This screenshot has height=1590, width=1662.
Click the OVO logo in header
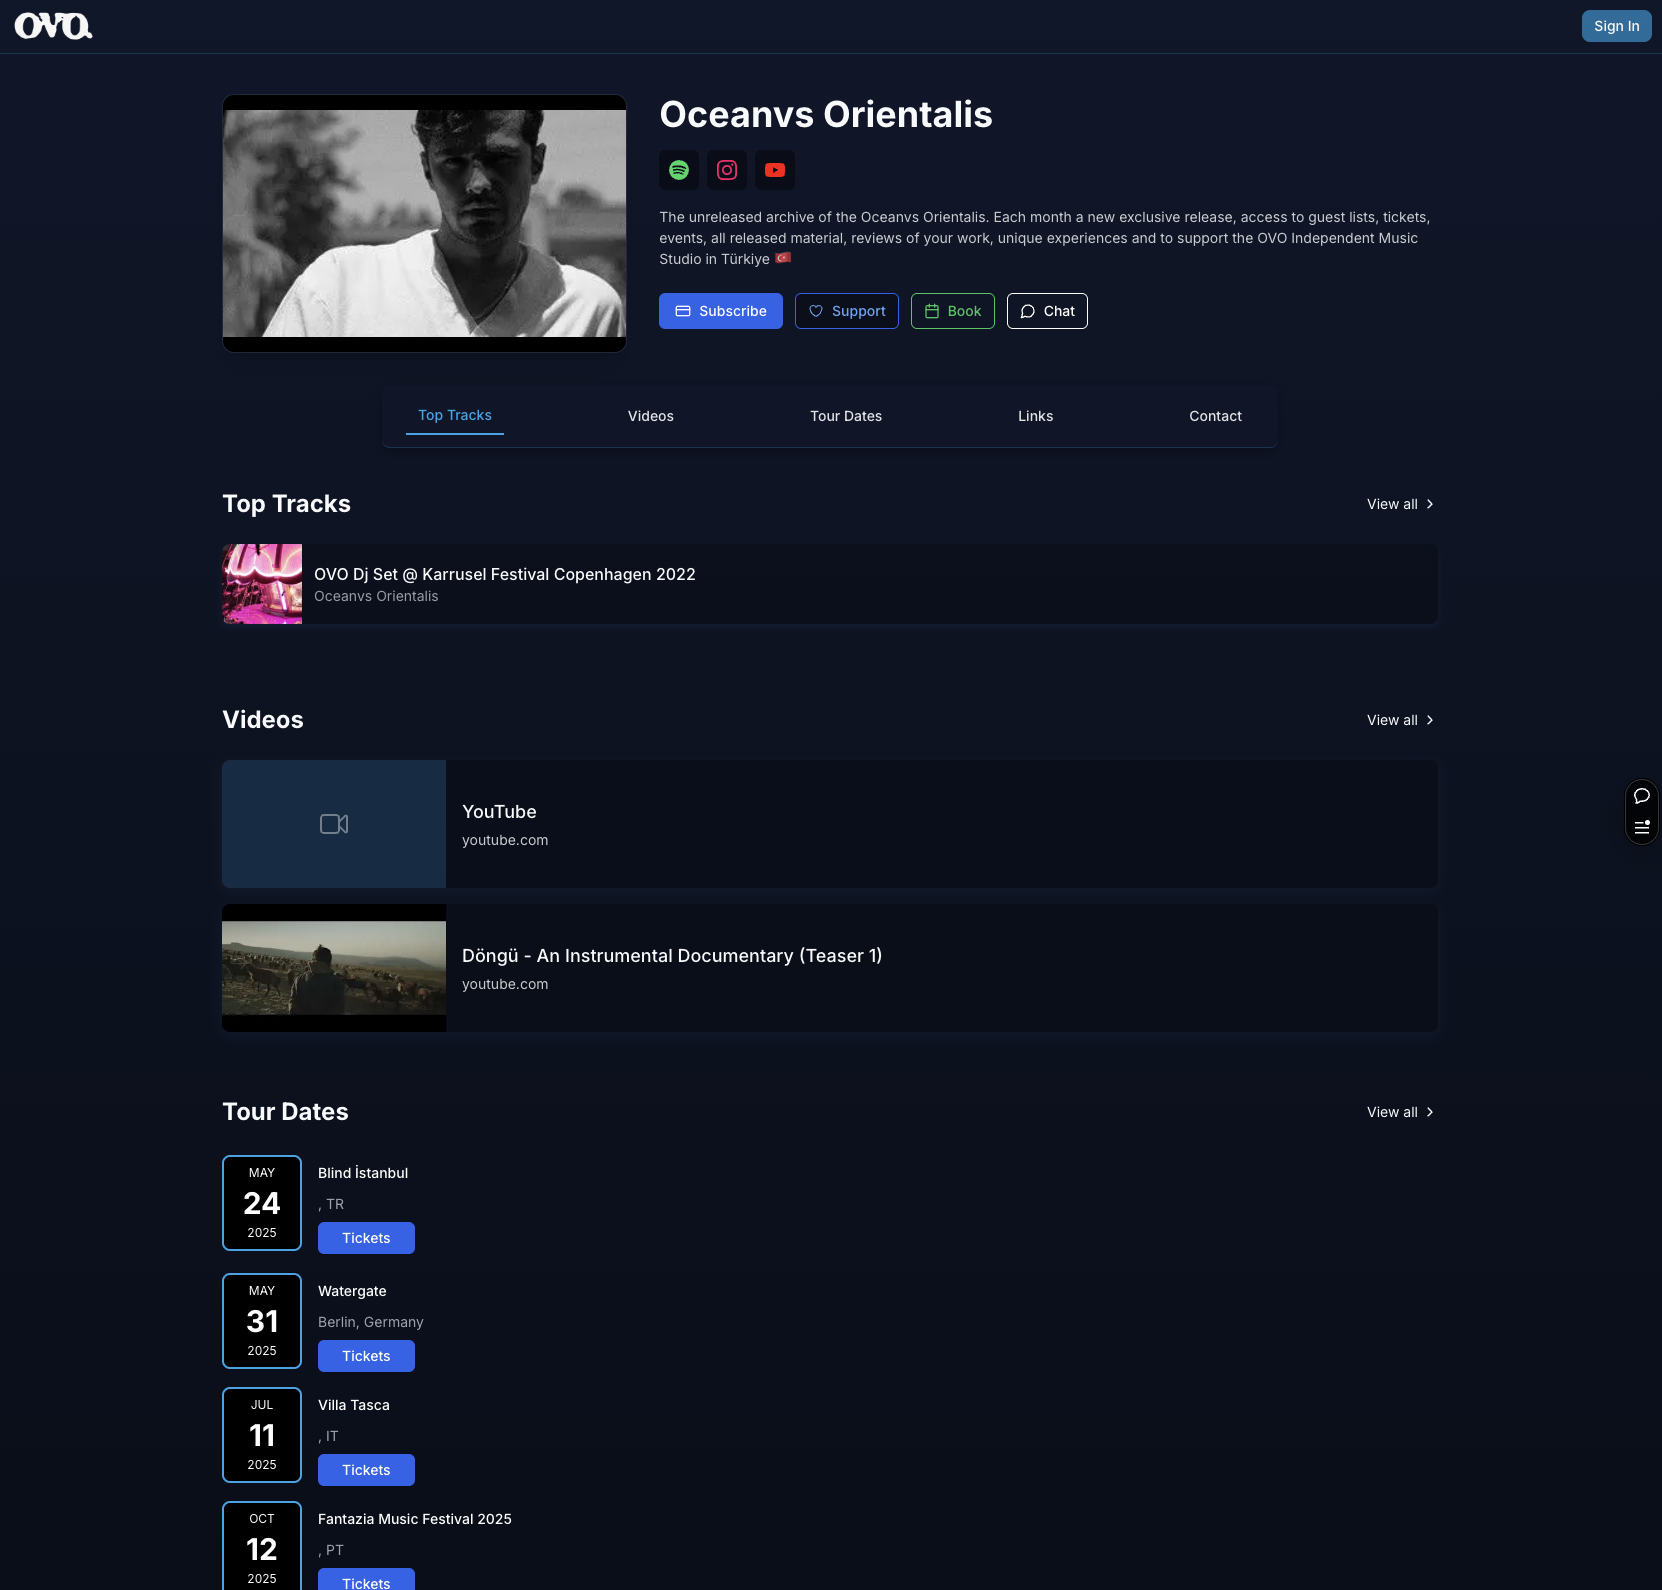pyautogui.click(x=53, y=26)
